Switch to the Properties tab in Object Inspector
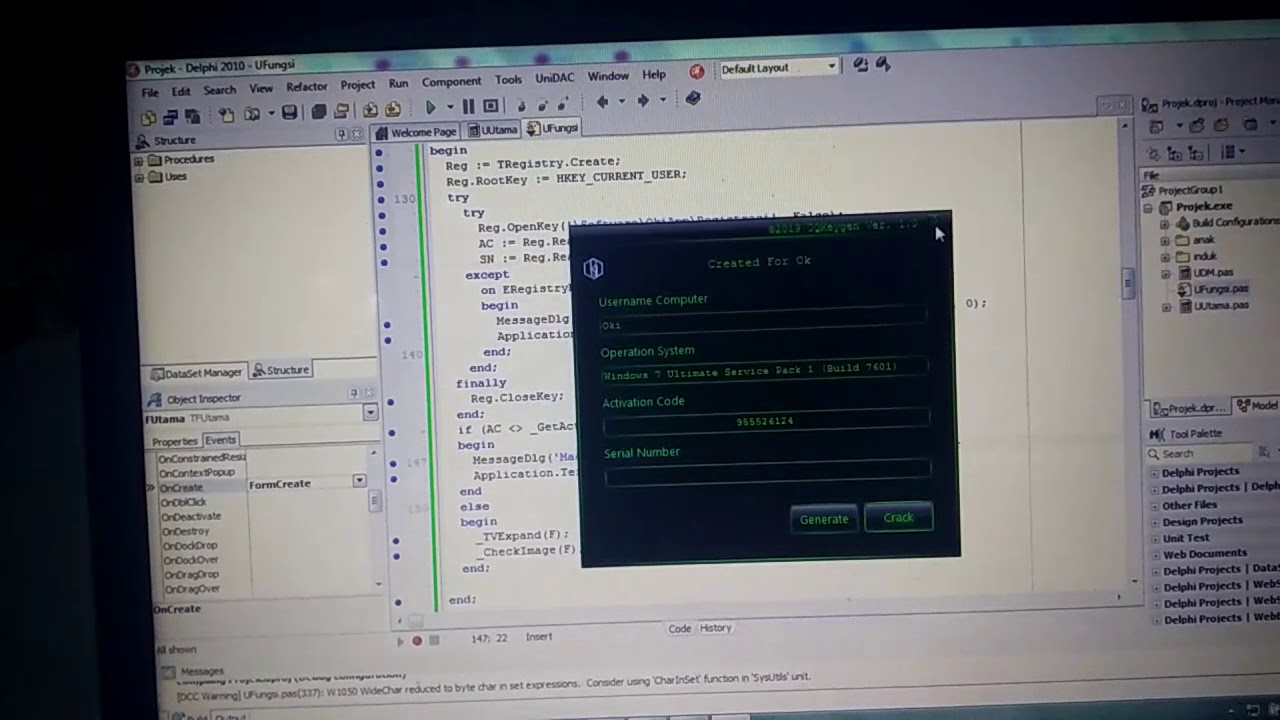This screenshot has width=1280, height=720. [175, 441]
